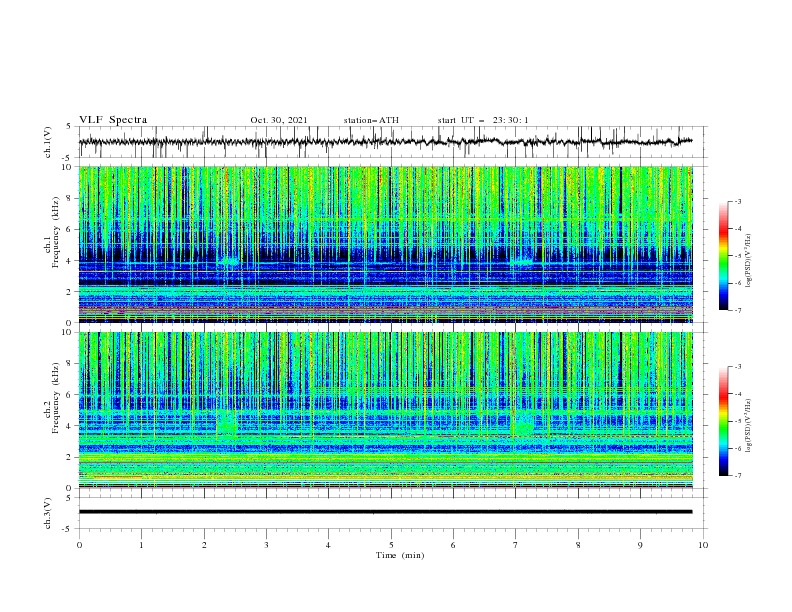Click the ch.2 spectrogram color bar

point(723,421)
